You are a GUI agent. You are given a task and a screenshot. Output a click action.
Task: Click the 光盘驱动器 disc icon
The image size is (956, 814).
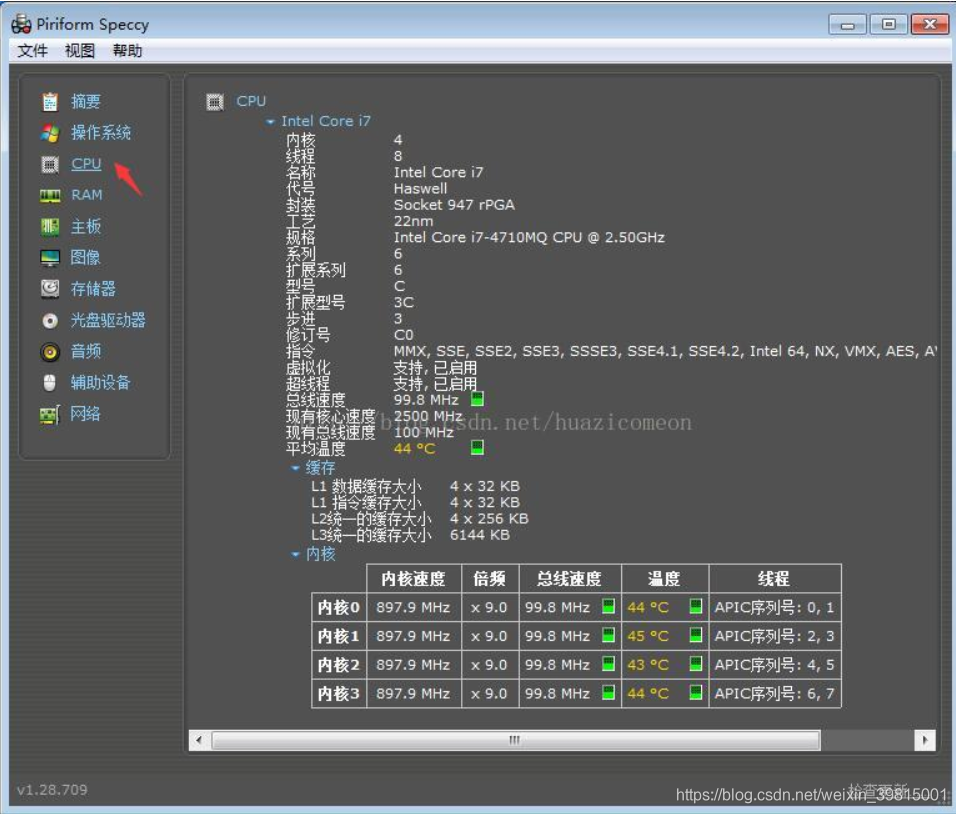(x=50, y=321)
